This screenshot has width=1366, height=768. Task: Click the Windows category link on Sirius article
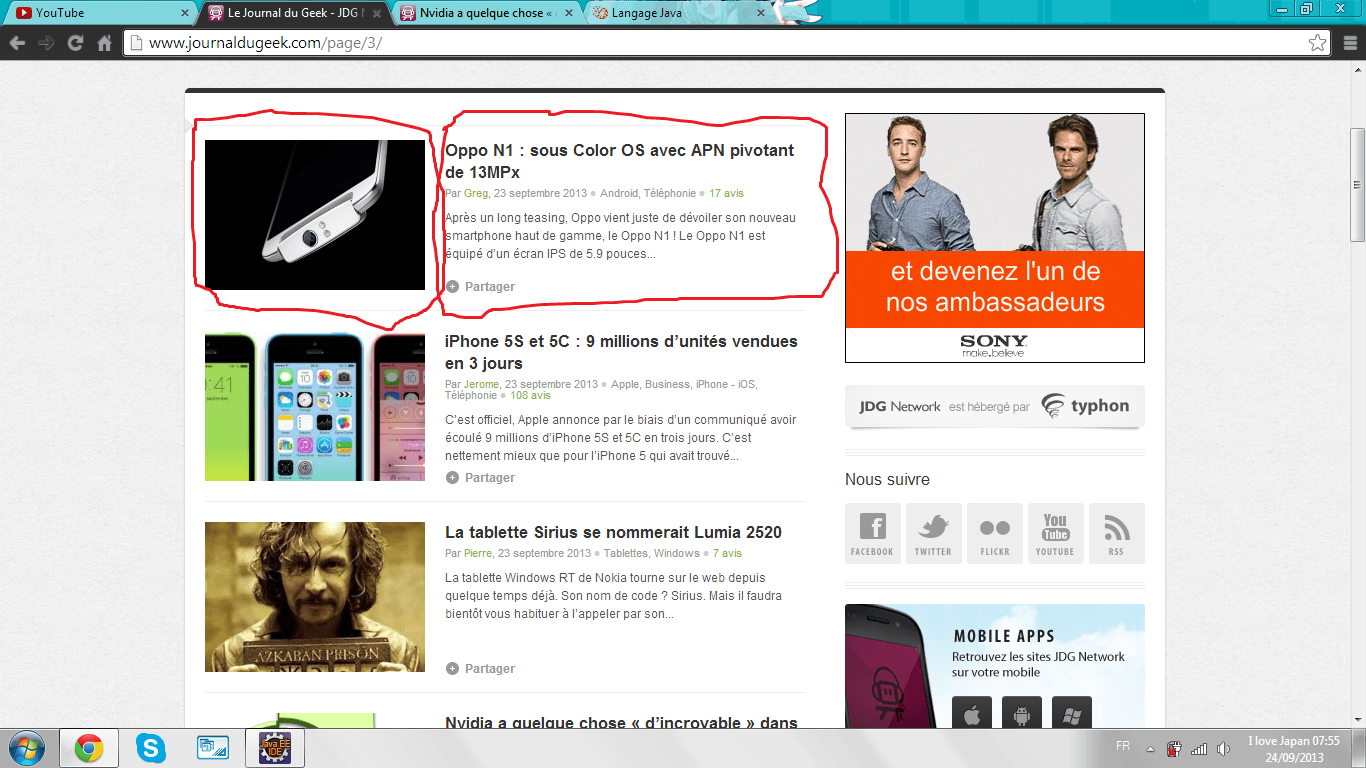(677, 553)
